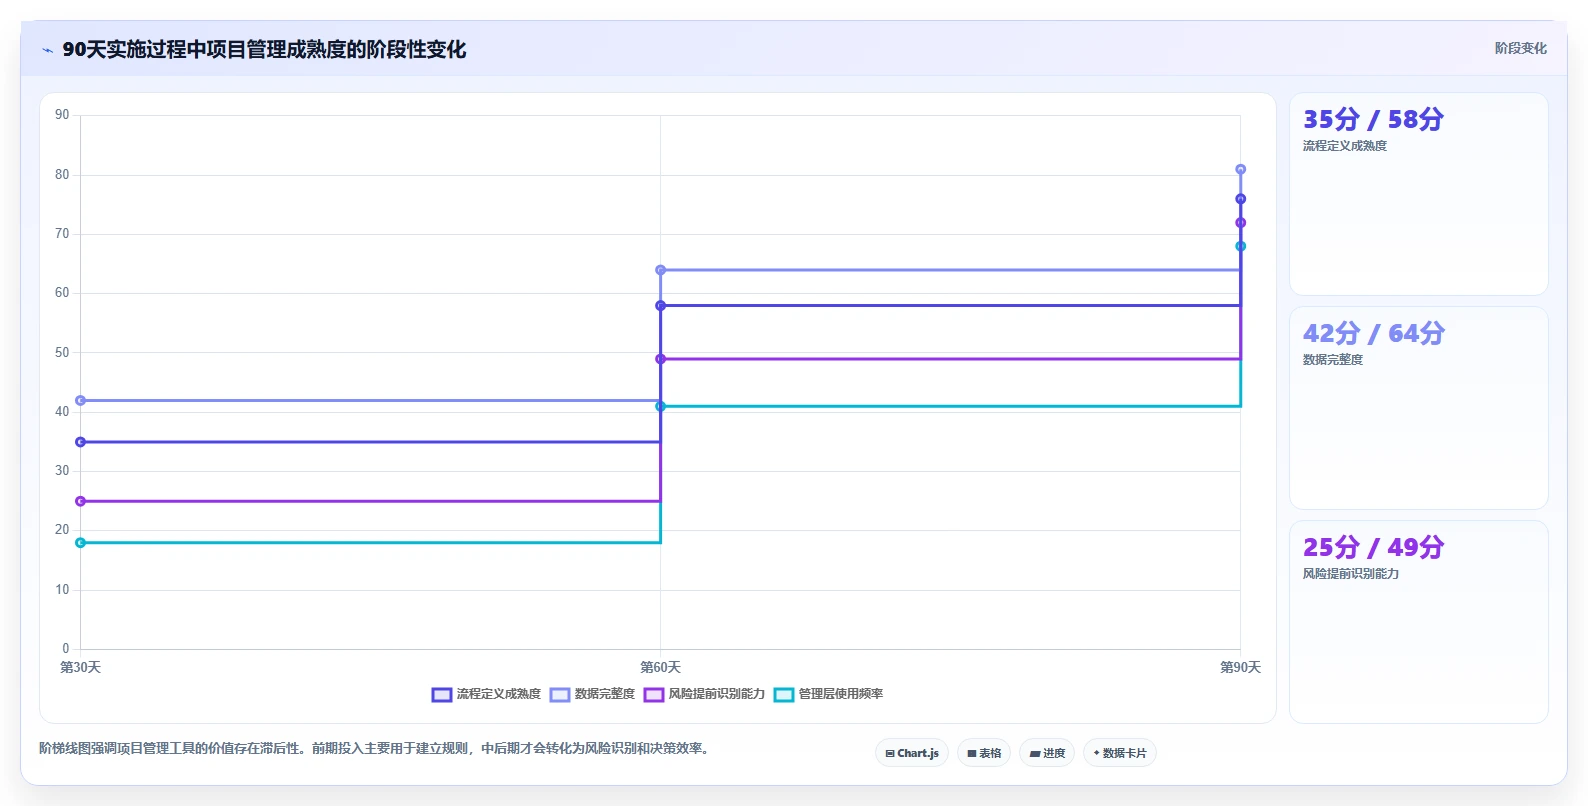Click the 数据完整度 card caption
The width and height of the screenshot is (1588, 806).
coord(1332,360)
